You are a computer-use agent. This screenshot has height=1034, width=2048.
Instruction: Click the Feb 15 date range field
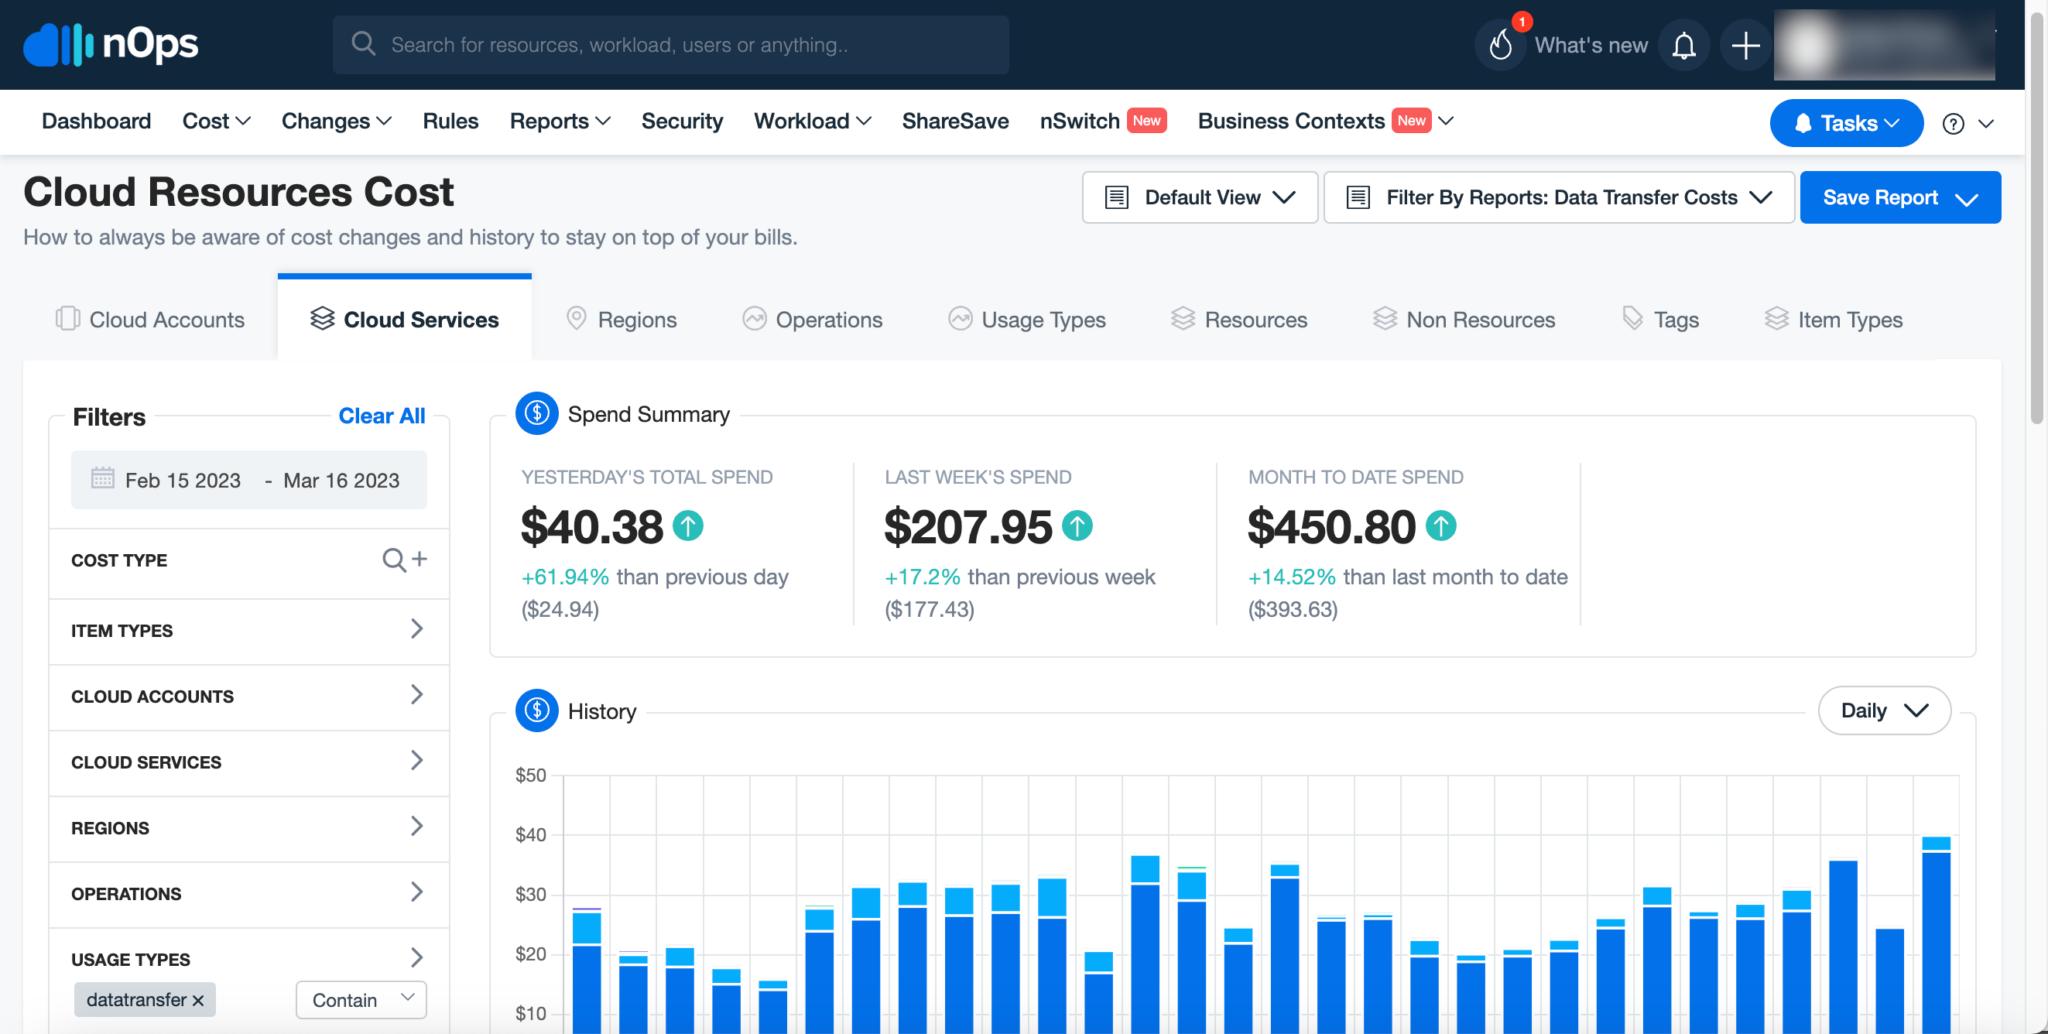click(183, 480)
